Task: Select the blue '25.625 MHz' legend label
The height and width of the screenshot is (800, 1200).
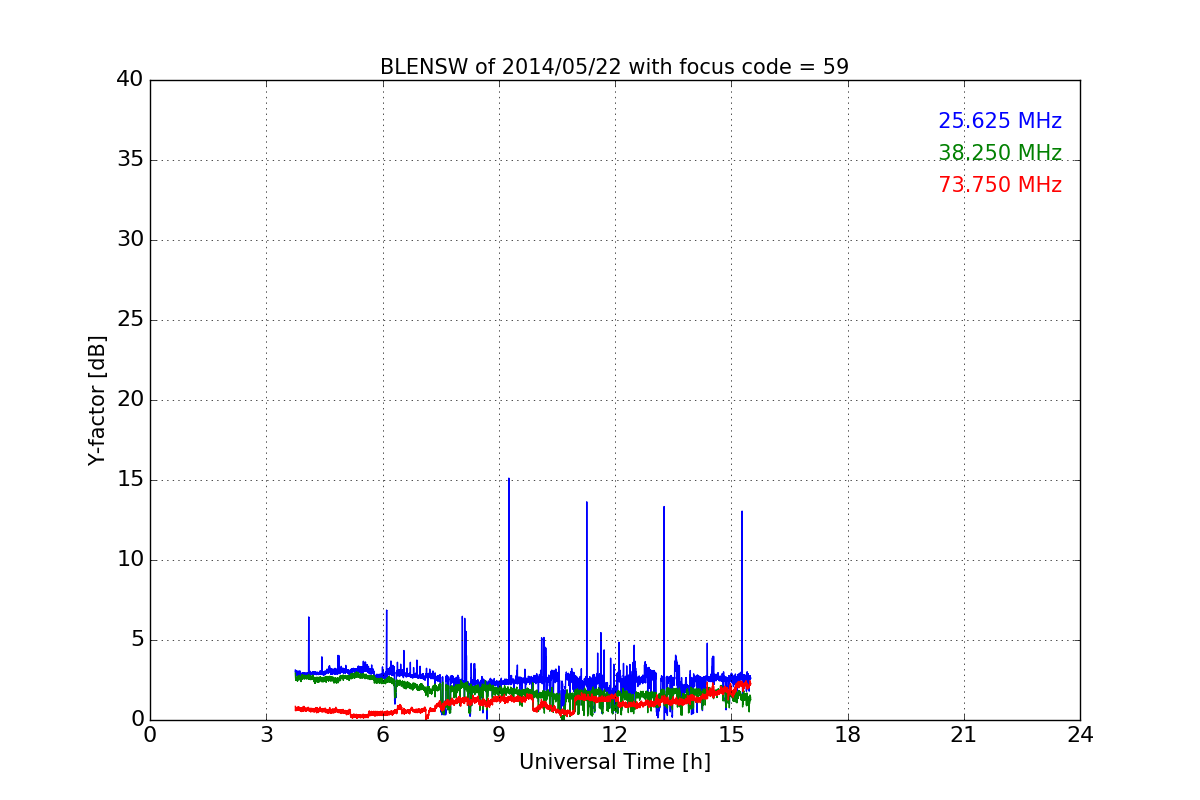Action: point(1000,121)
